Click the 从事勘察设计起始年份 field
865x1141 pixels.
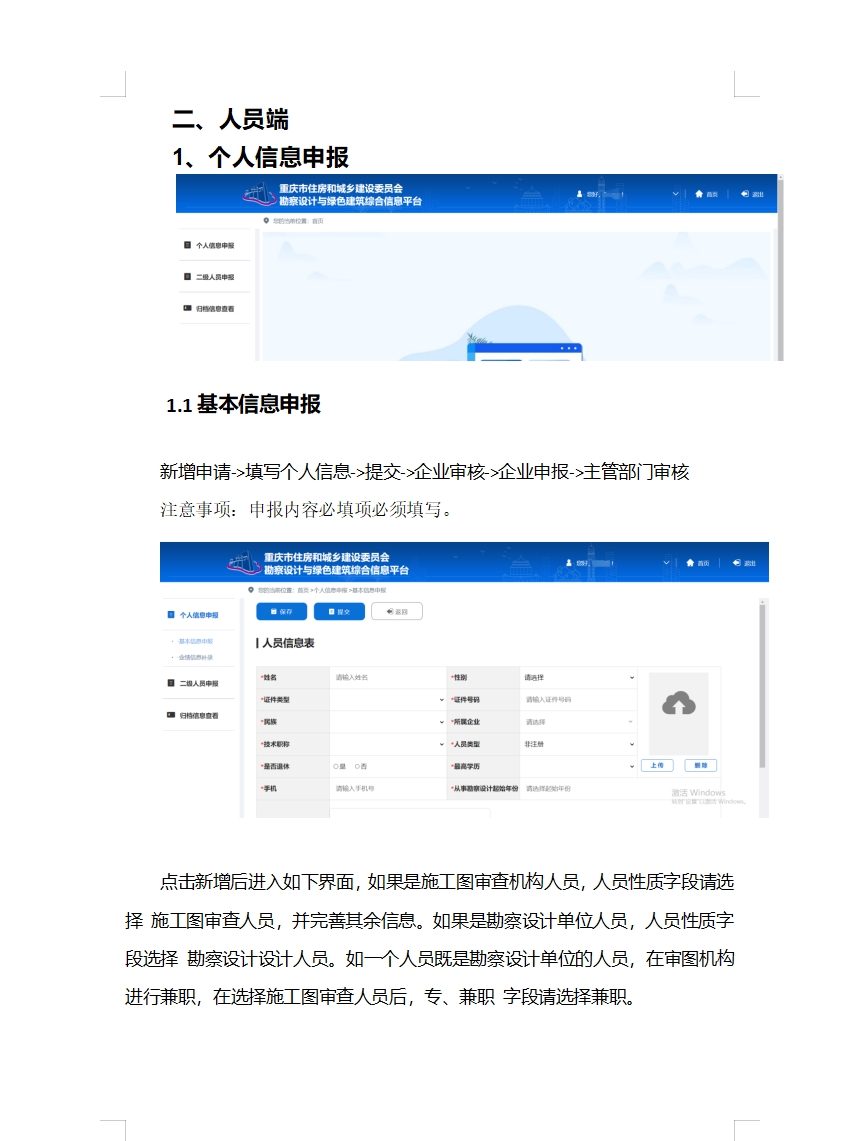[x=578, y=789]
